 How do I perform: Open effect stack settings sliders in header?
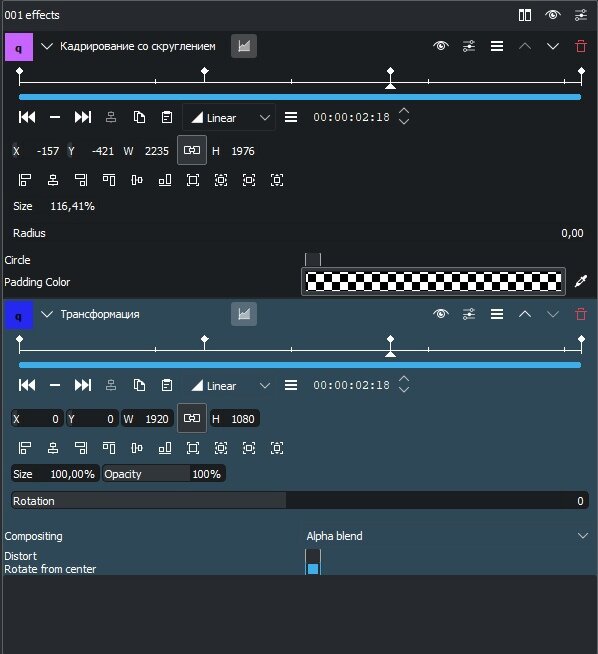[581, 15]
